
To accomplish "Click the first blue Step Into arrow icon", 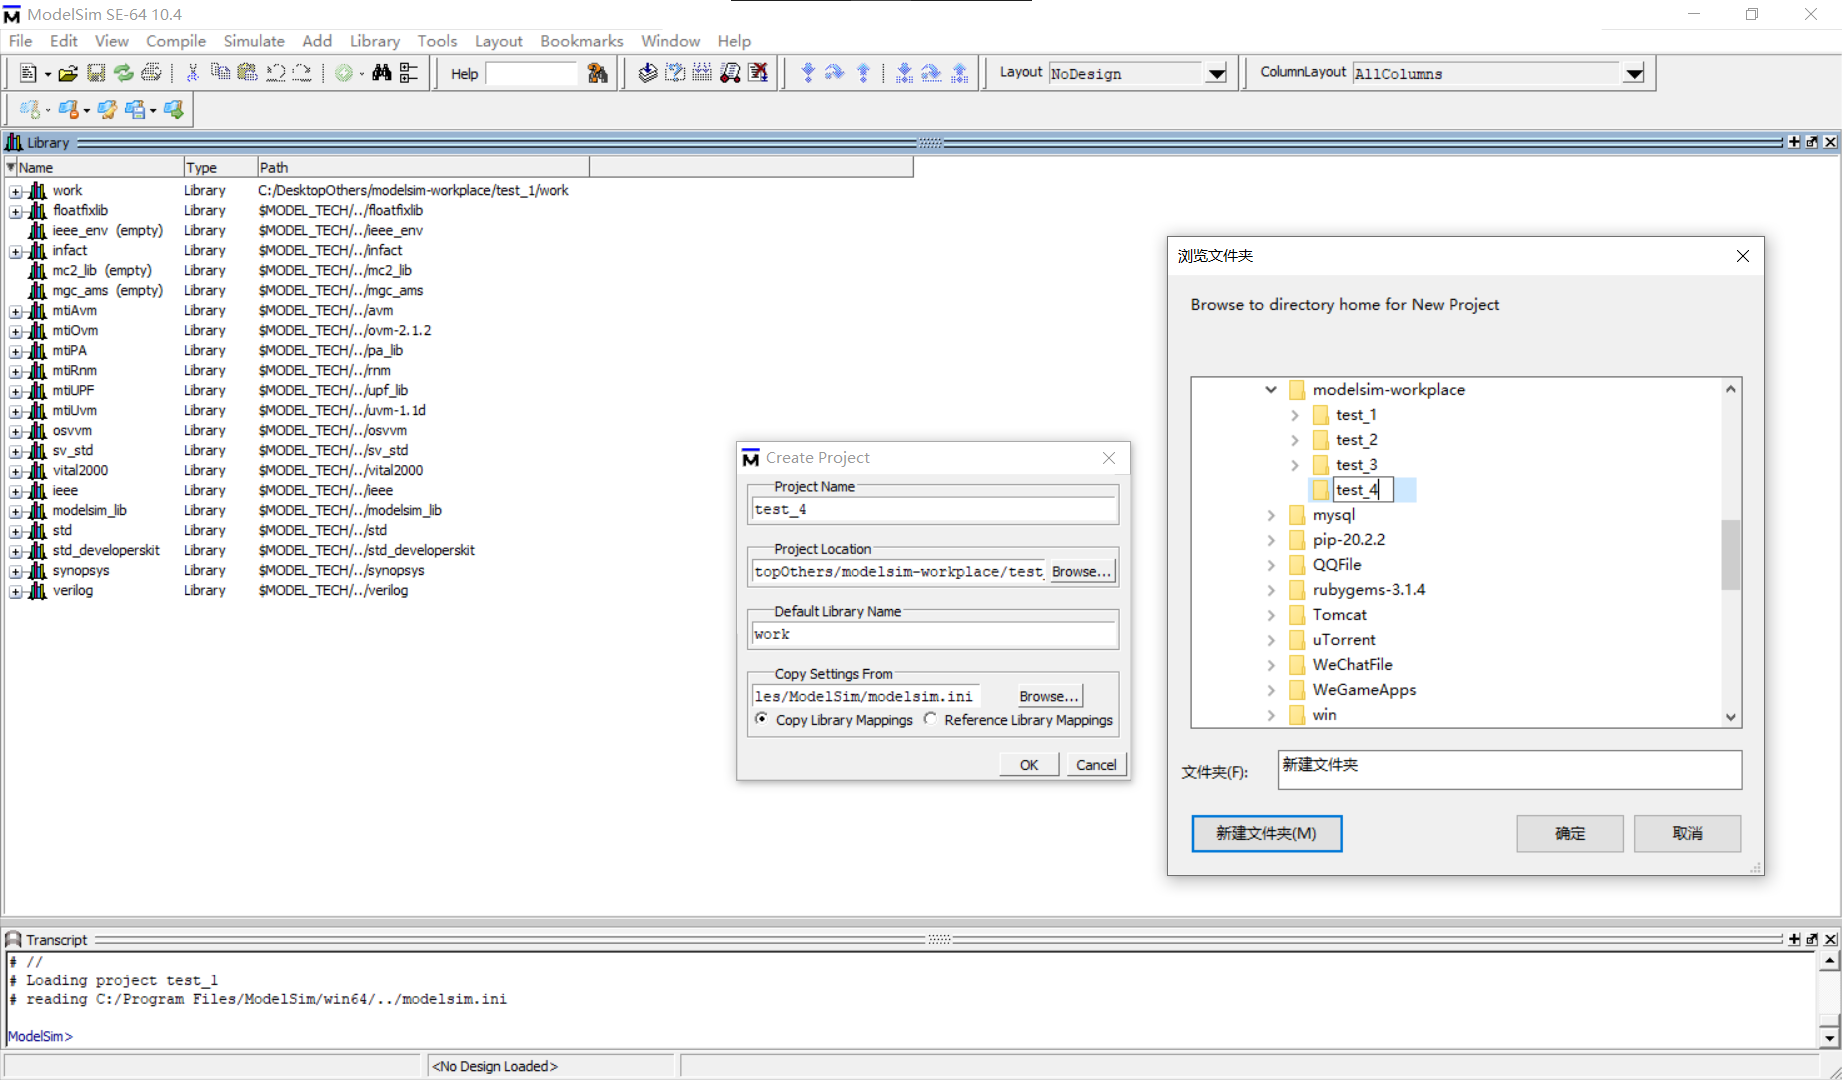I will tap(808, 73).
